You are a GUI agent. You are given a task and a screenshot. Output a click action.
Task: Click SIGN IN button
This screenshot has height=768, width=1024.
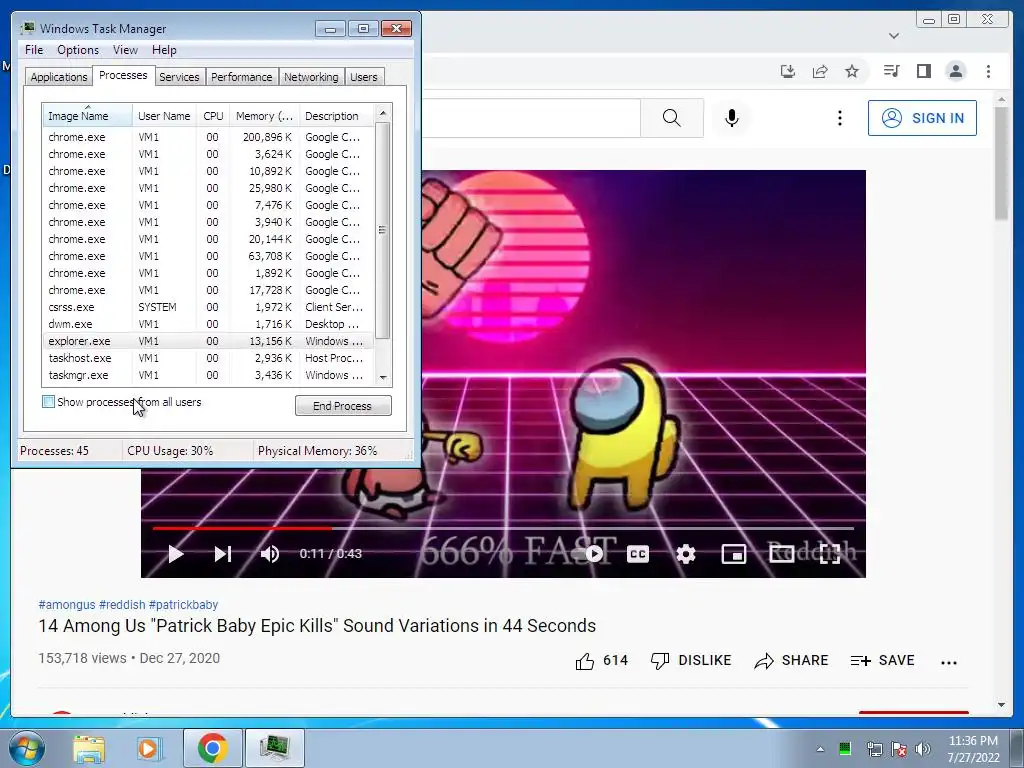click(922, 118)
